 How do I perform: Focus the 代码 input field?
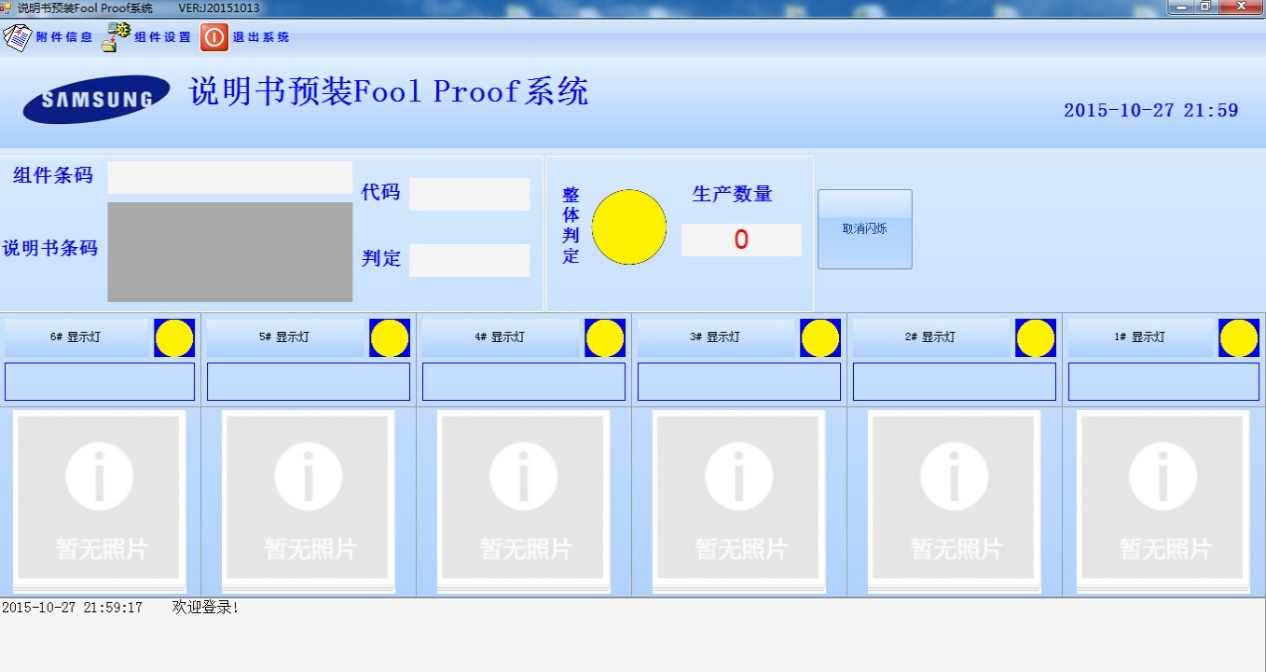[469, 194]
